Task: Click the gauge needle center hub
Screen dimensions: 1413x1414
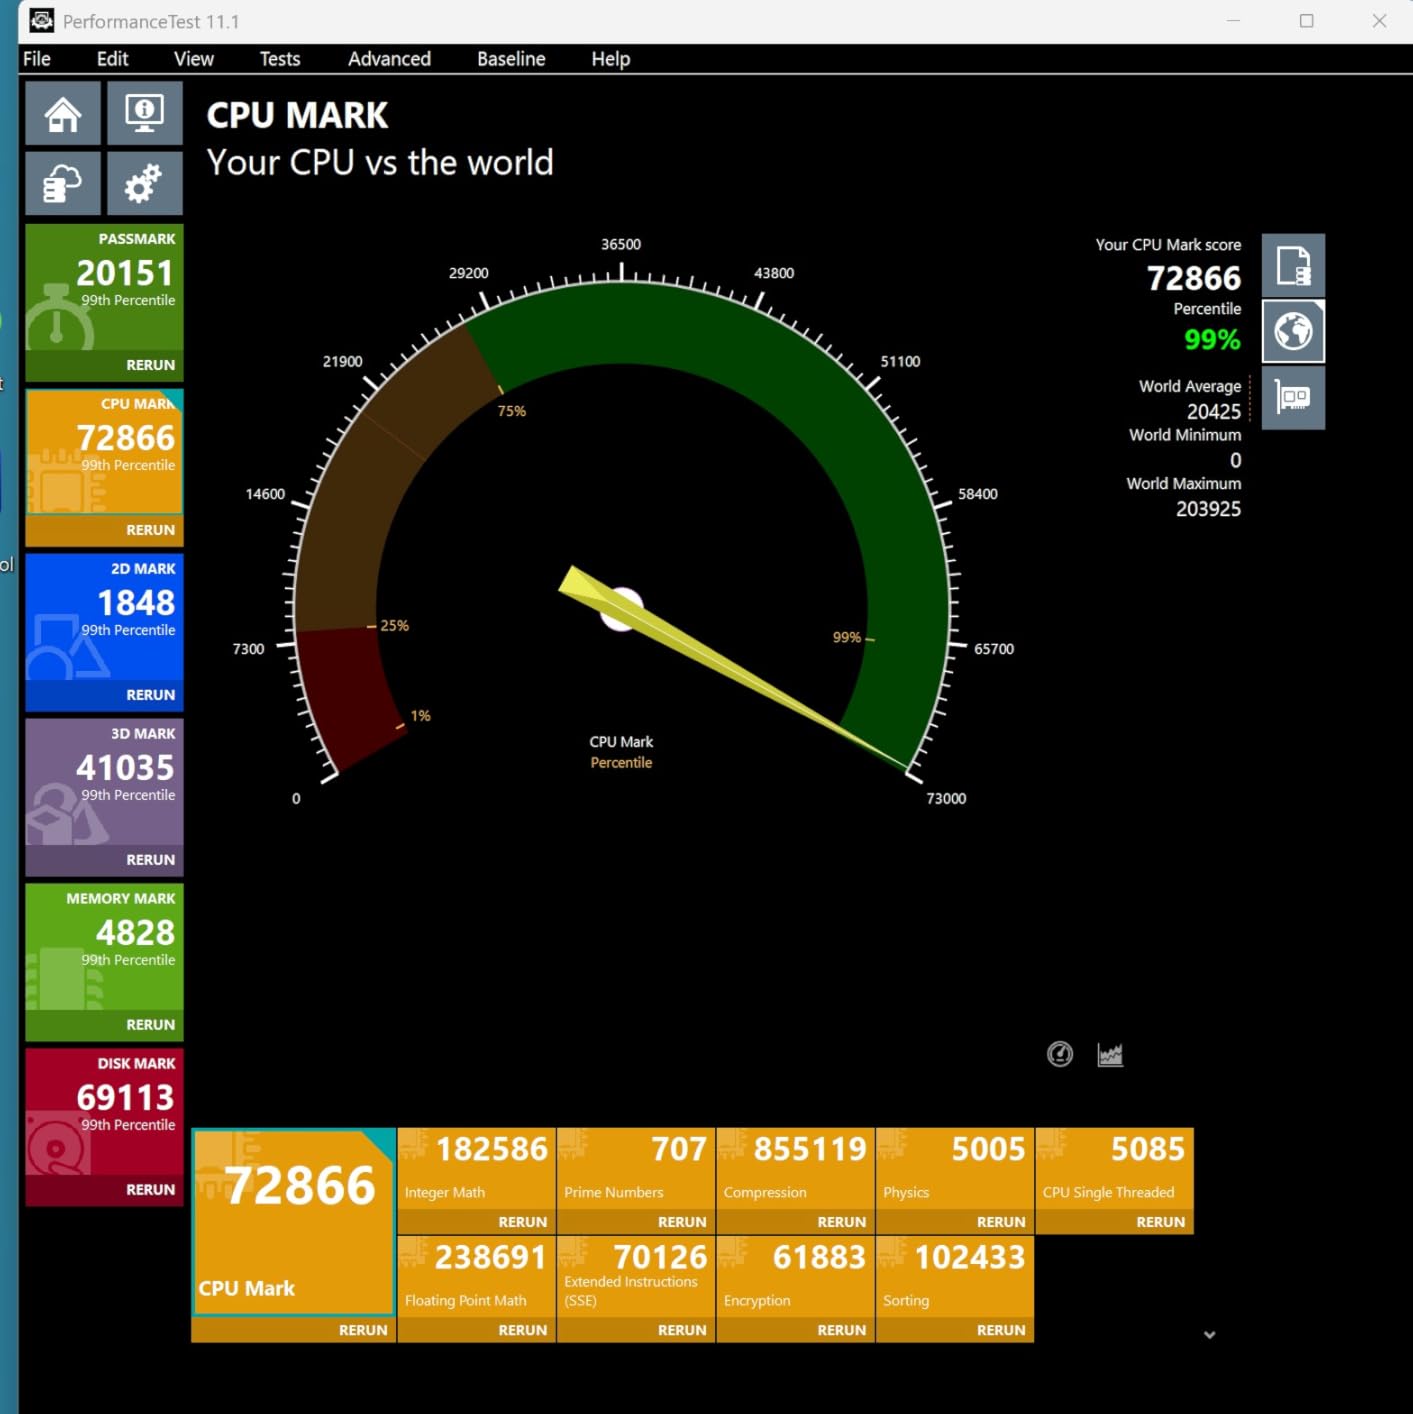Action: (621, 608)
